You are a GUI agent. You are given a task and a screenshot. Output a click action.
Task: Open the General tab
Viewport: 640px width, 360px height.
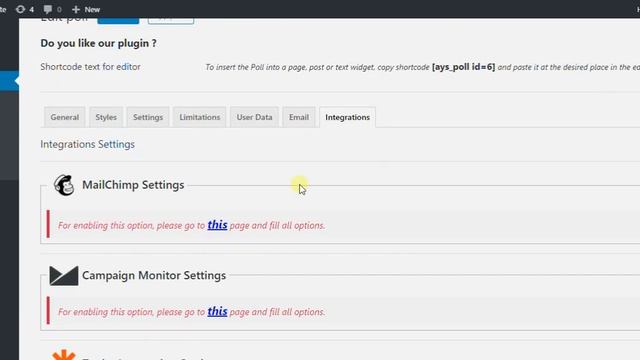(64, 117)
